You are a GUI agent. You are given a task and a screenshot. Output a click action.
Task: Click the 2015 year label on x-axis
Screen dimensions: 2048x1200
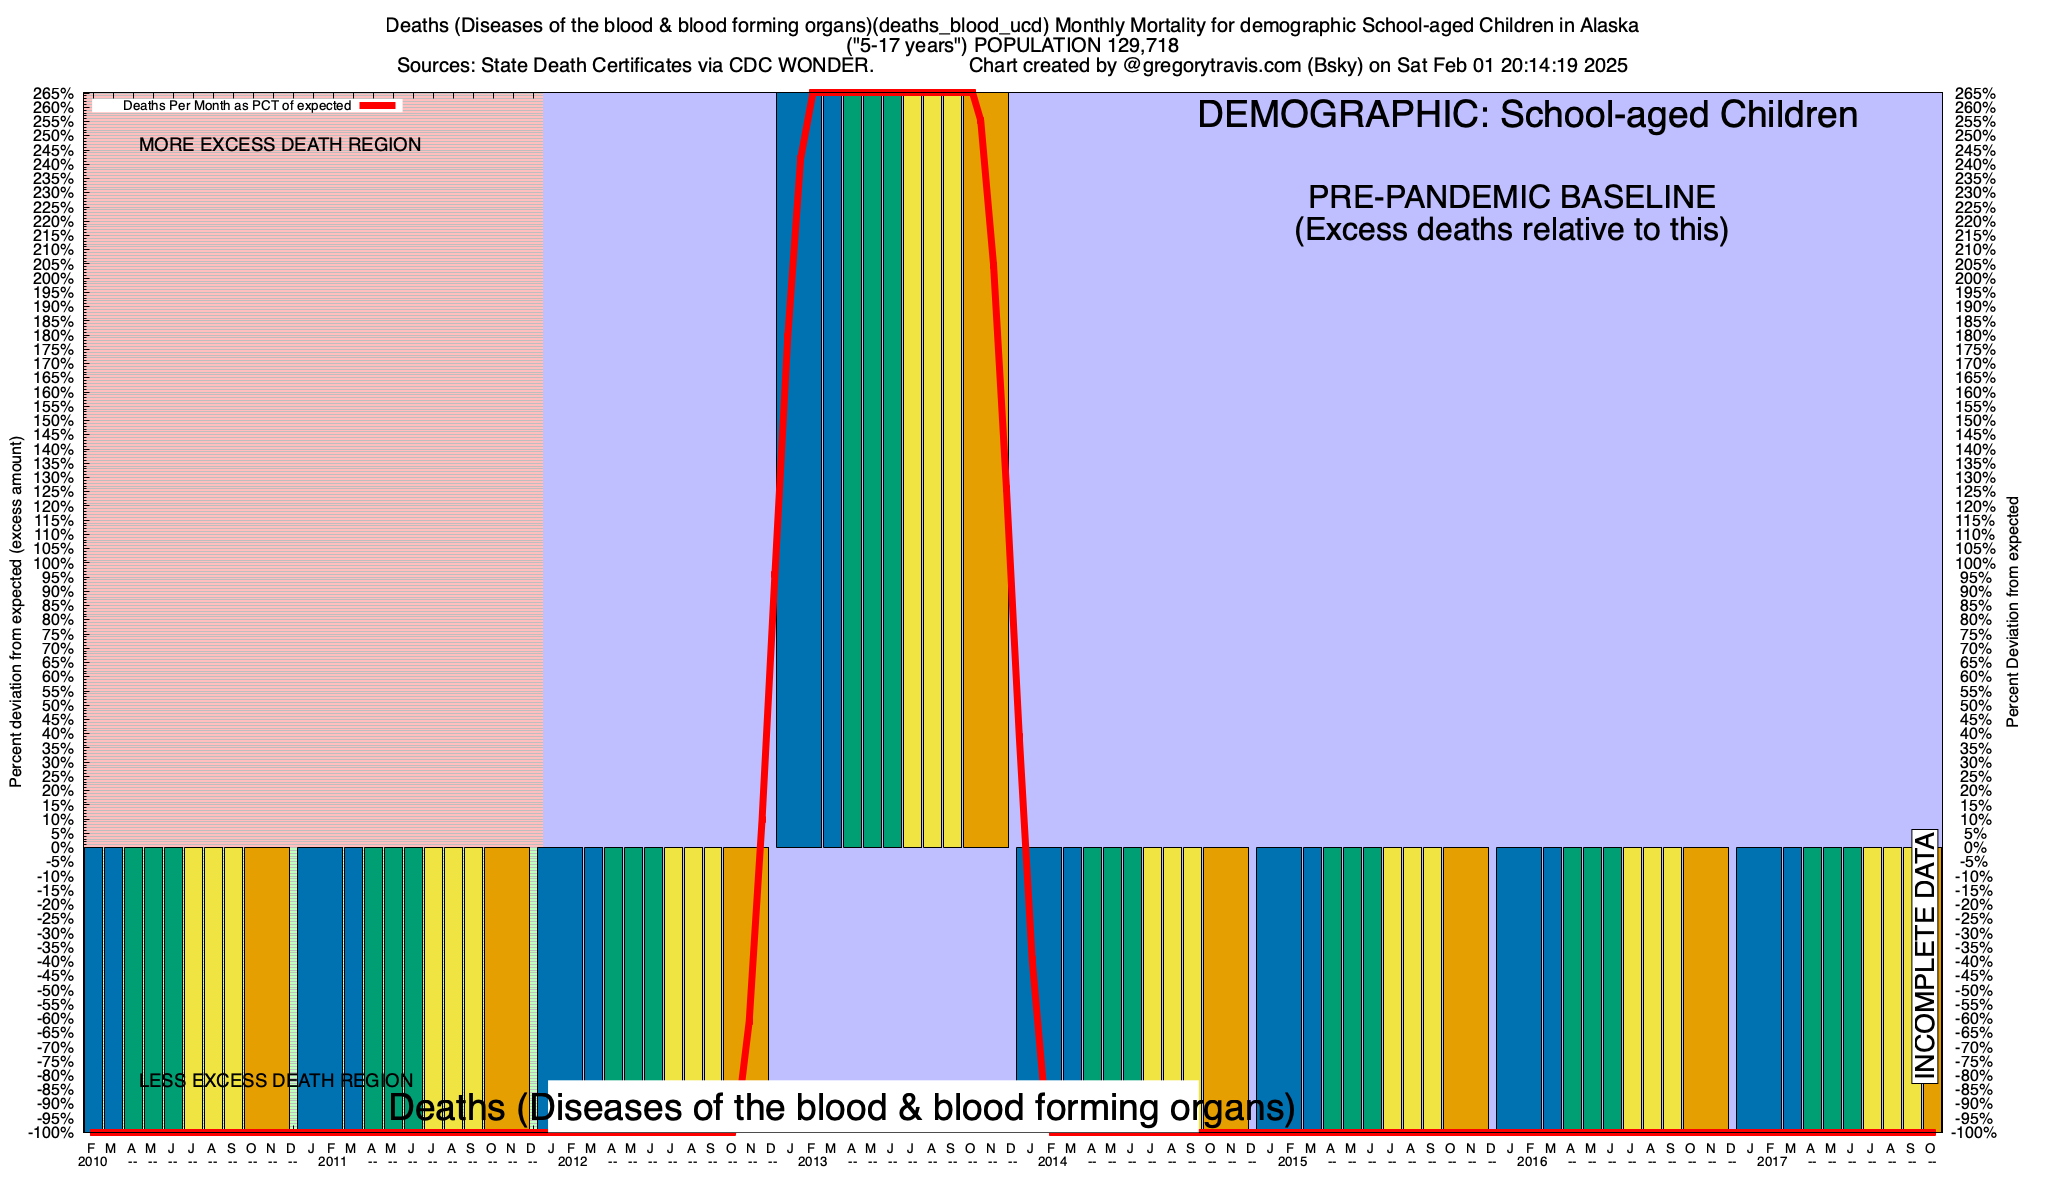(1292, 1162)
